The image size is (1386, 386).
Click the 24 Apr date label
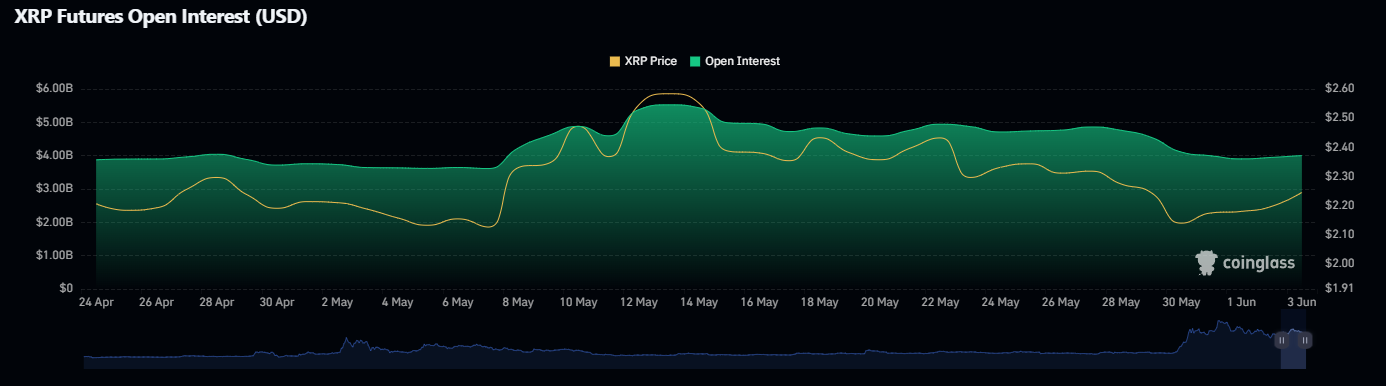click(x=96, y=301)
